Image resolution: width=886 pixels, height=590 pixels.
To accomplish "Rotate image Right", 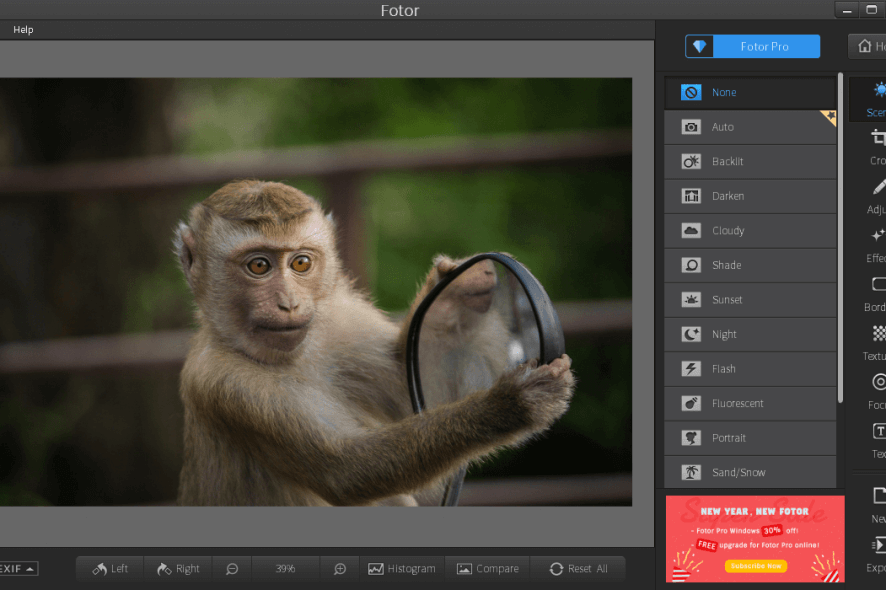I will pyautogui.click(x=178, y=569).
